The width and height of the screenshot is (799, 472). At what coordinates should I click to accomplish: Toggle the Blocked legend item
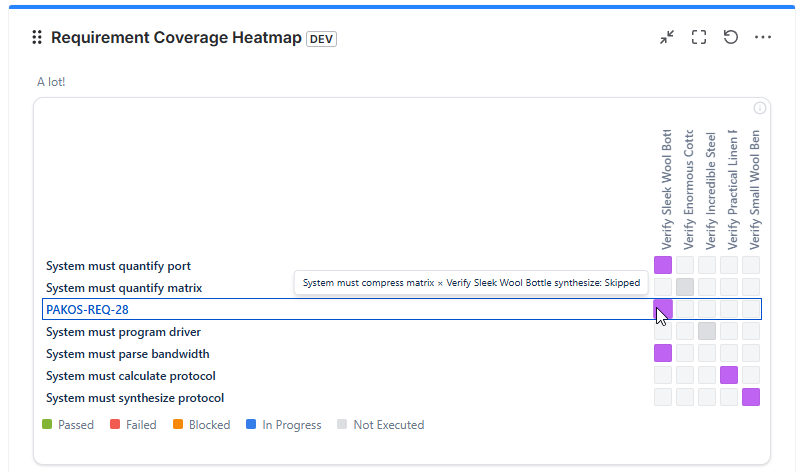click(201, 425)
